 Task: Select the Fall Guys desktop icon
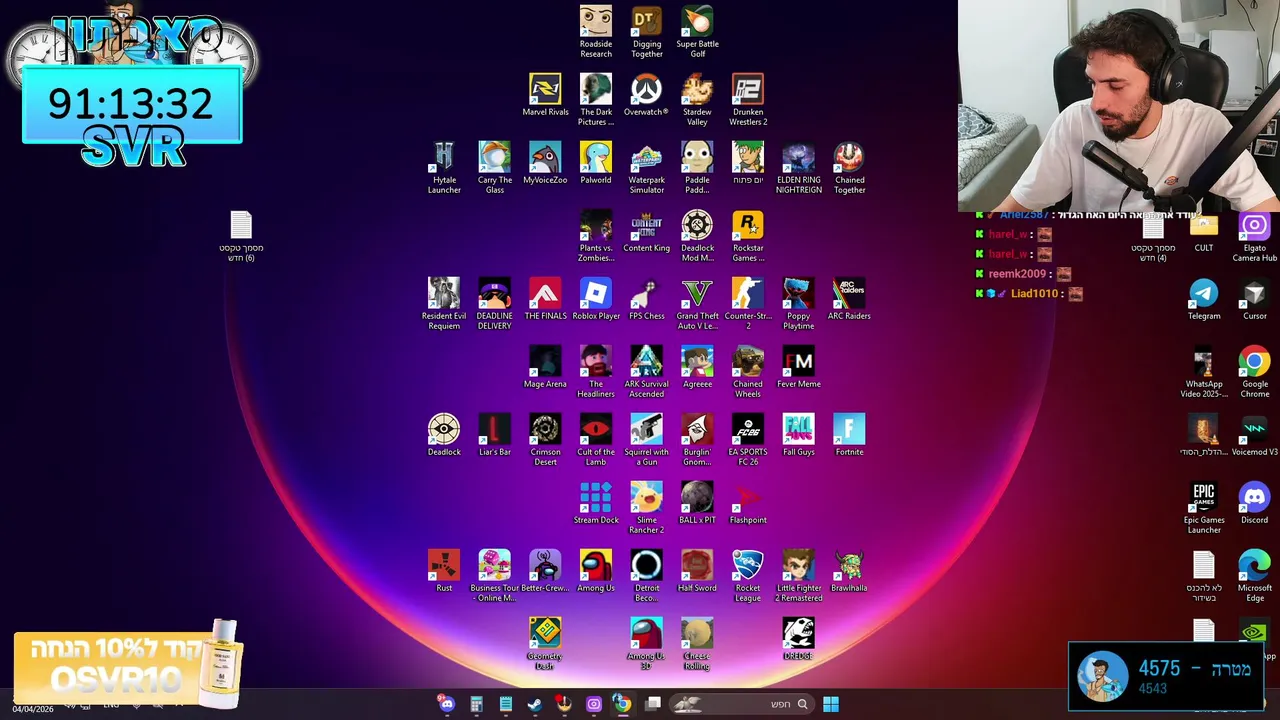click(799, 435)
